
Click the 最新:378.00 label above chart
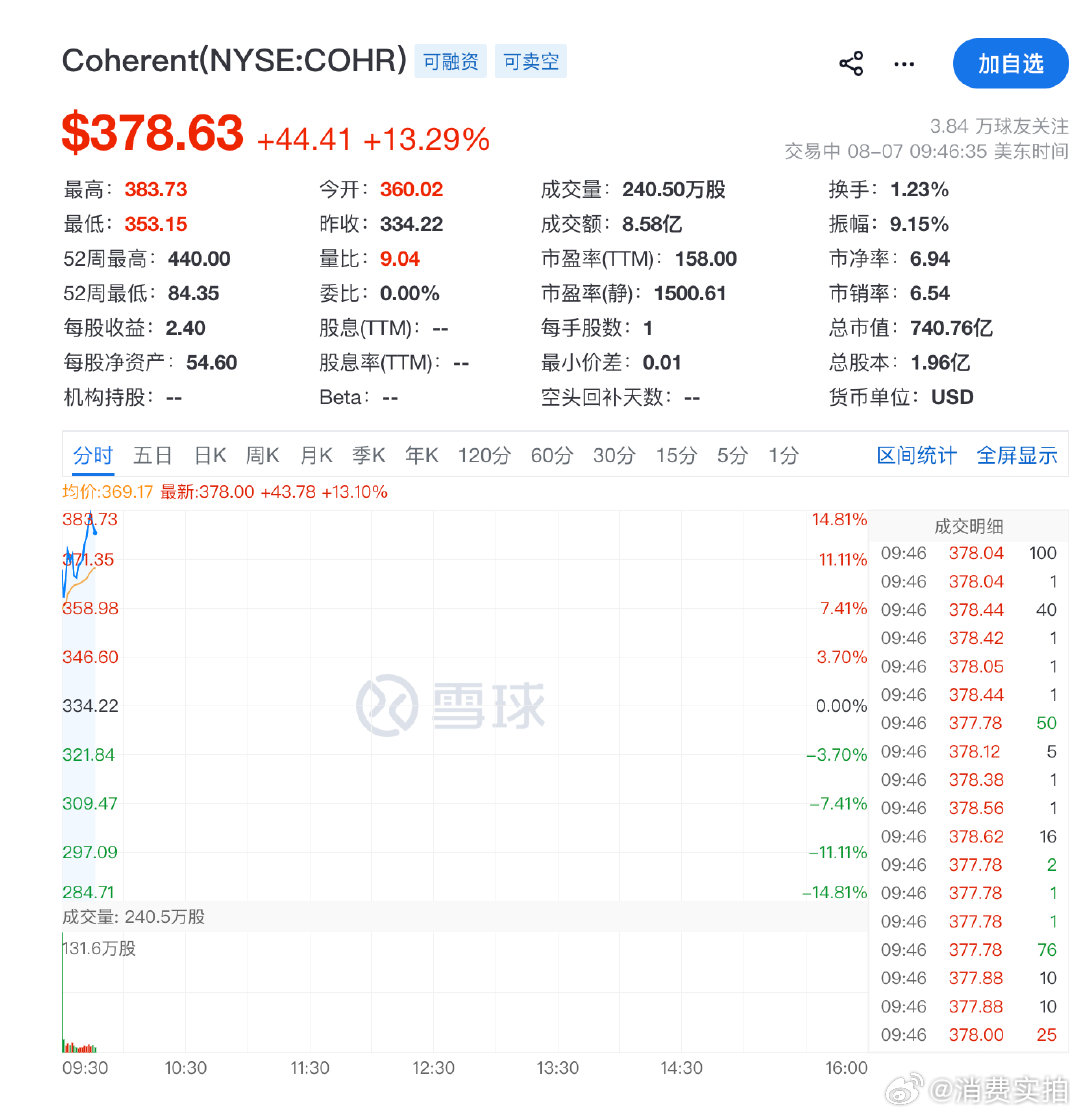coord(206,492)
